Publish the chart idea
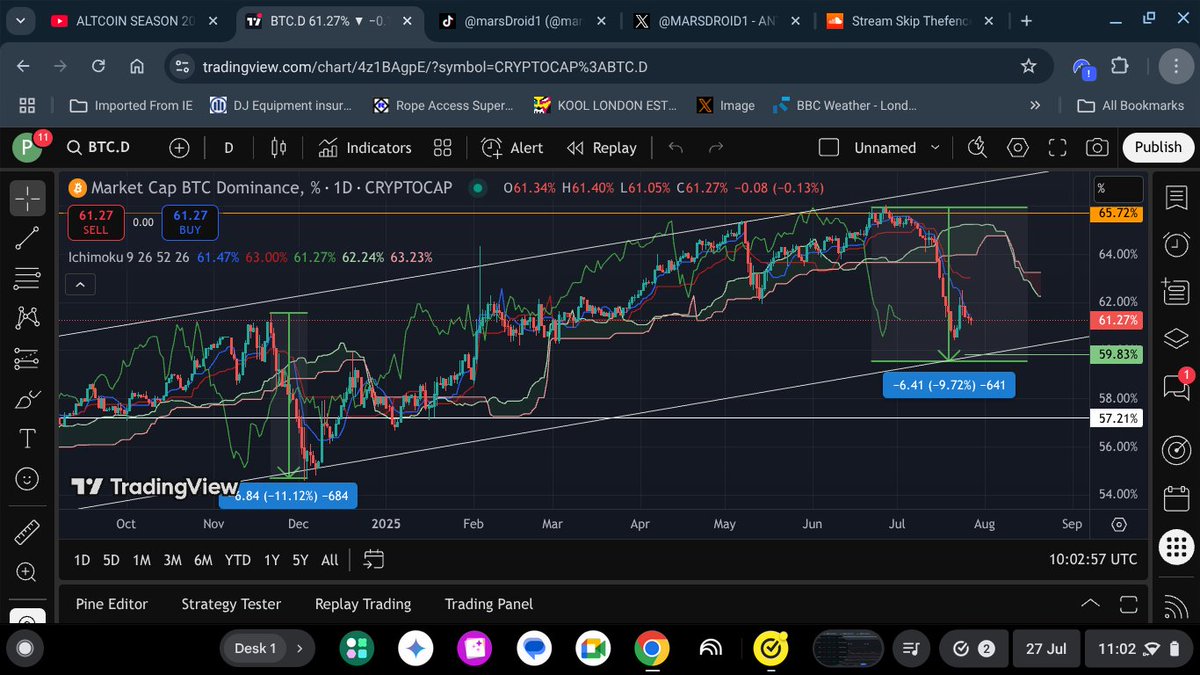Viewport: 1200px width, 675px height. coord(1158,147)
